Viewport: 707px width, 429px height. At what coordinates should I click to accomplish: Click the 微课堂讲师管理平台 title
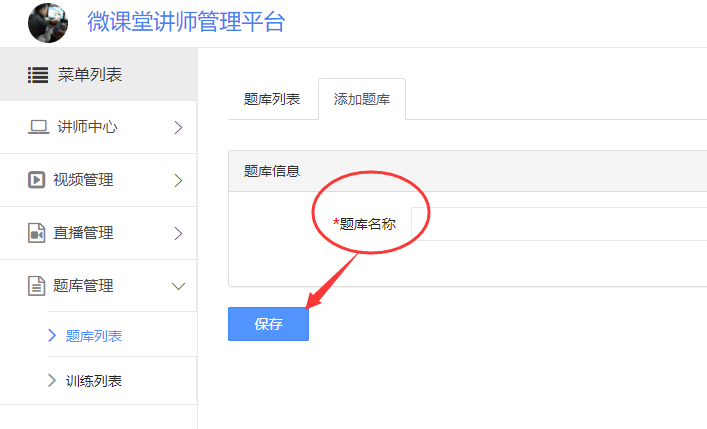[186, 22]
